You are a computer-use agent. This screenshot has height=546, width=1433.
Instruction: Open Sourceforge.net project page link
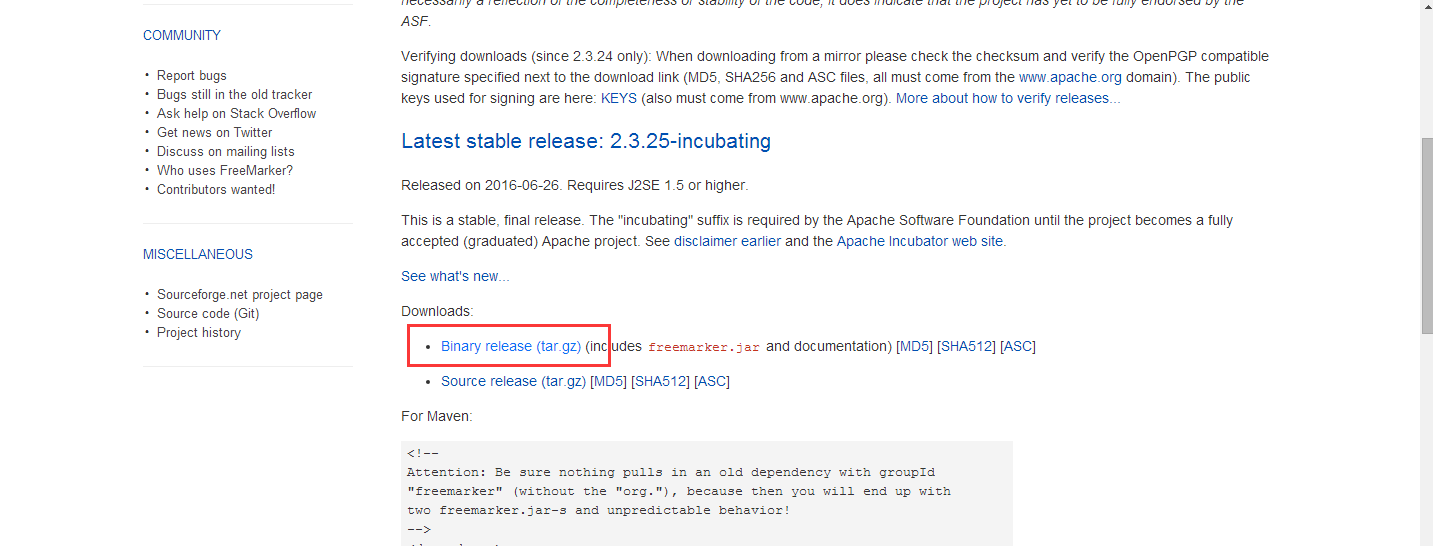(x=239, y=294)
